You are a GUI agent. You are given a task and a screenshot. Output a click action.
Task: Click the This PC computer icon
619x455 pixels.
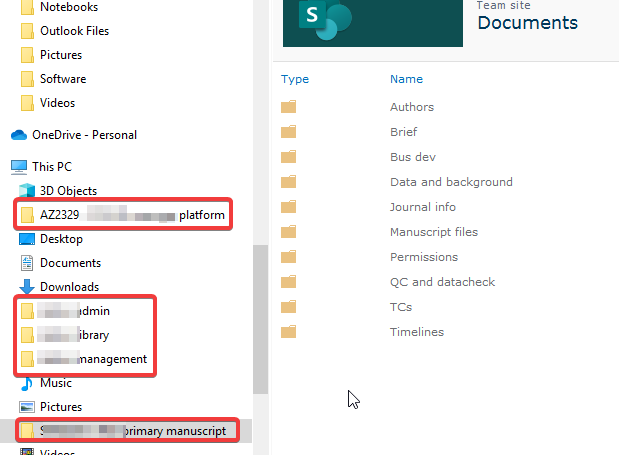point(19,167)
